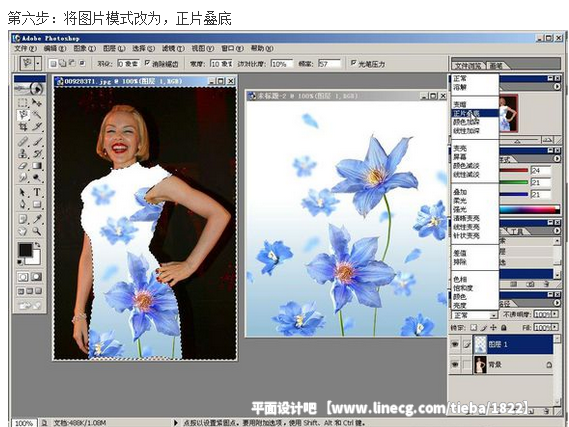Open the status bar info arrow
The width and height of the screenshot is (569, 427).
(x=176, y=422)
